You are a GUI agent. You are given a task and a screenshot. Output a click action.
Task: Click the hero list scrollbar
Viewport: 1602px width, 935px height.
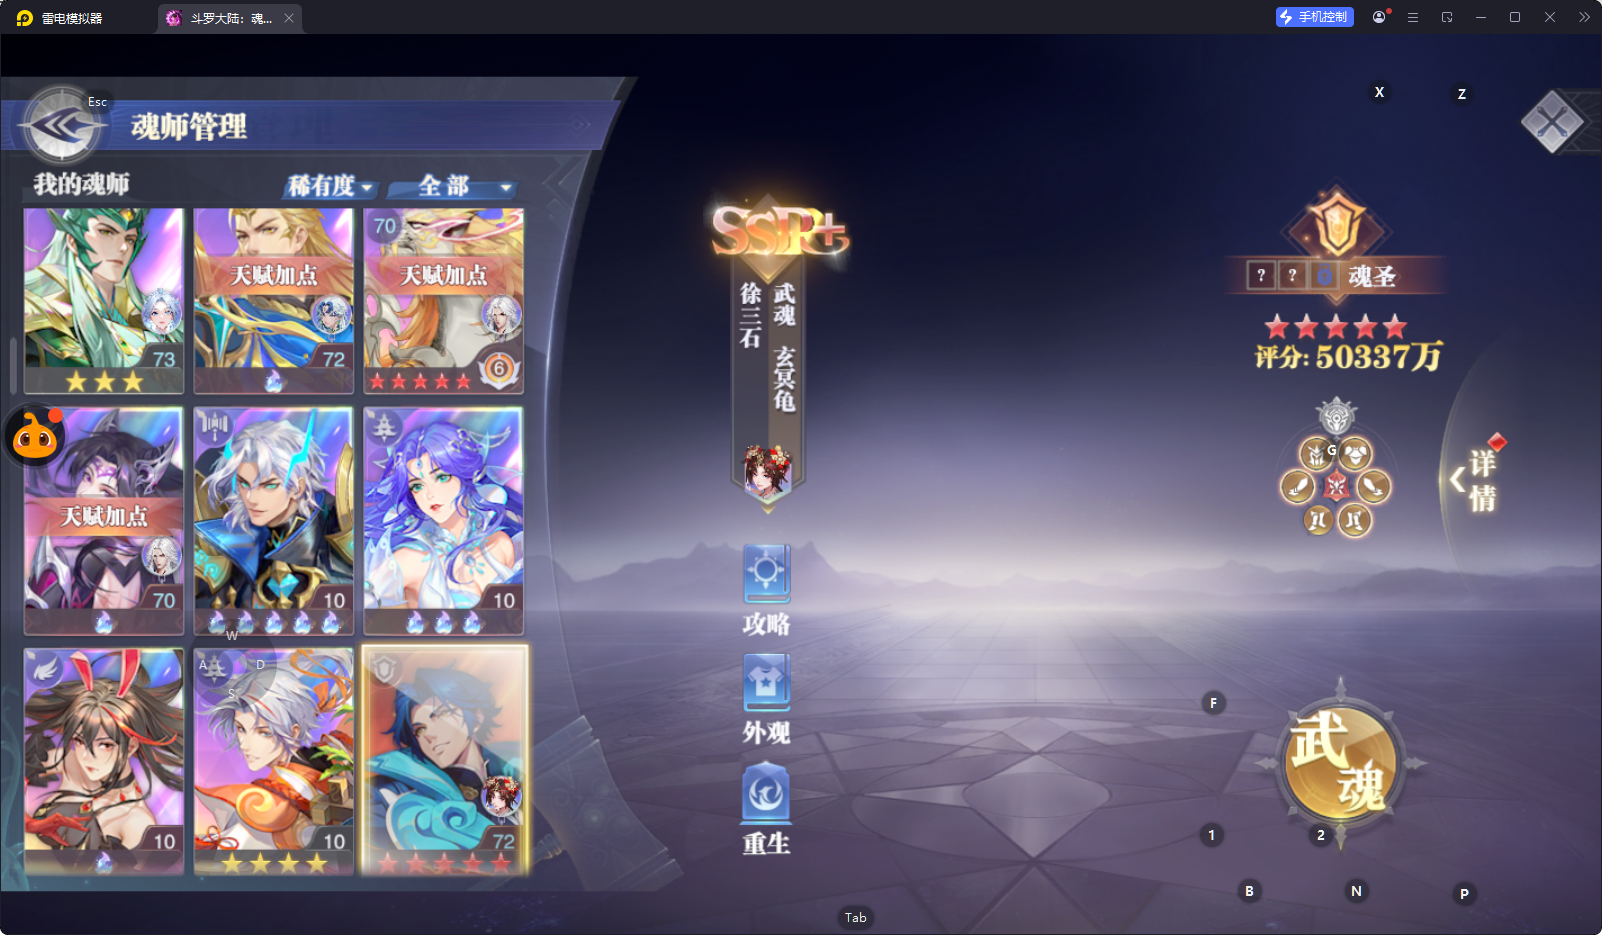13,366
